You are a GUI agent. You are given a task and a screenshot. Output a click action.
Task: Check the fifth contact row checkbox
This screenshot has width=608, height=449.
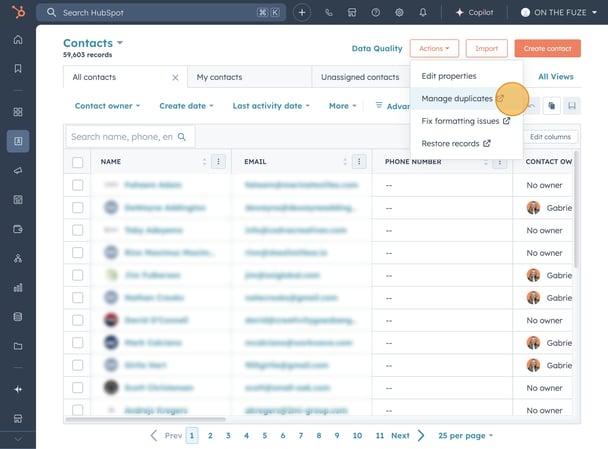click(78, 275)
